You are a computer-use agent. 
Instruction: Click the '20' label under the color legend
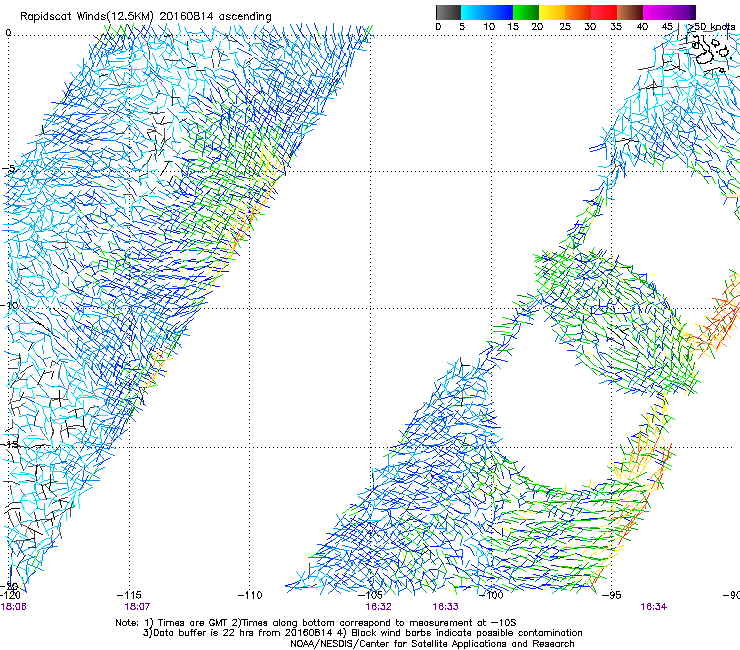coord(537,27)
